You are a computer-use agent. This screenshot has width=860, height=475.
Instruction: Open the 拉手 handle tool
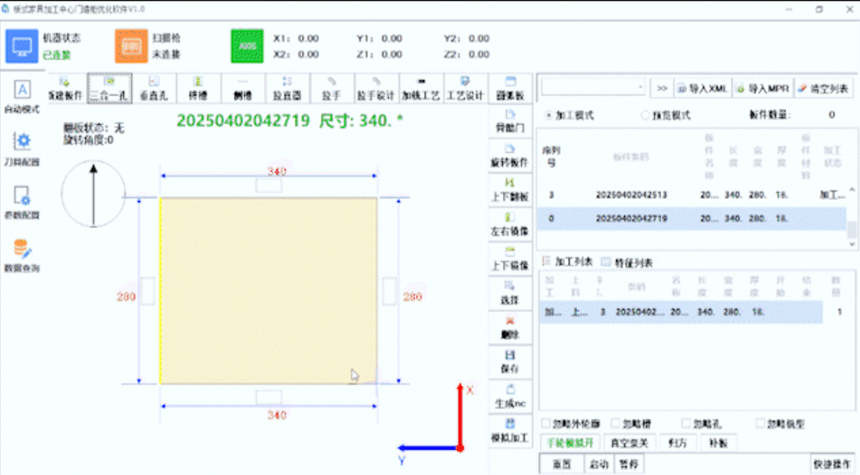point(332,89)
